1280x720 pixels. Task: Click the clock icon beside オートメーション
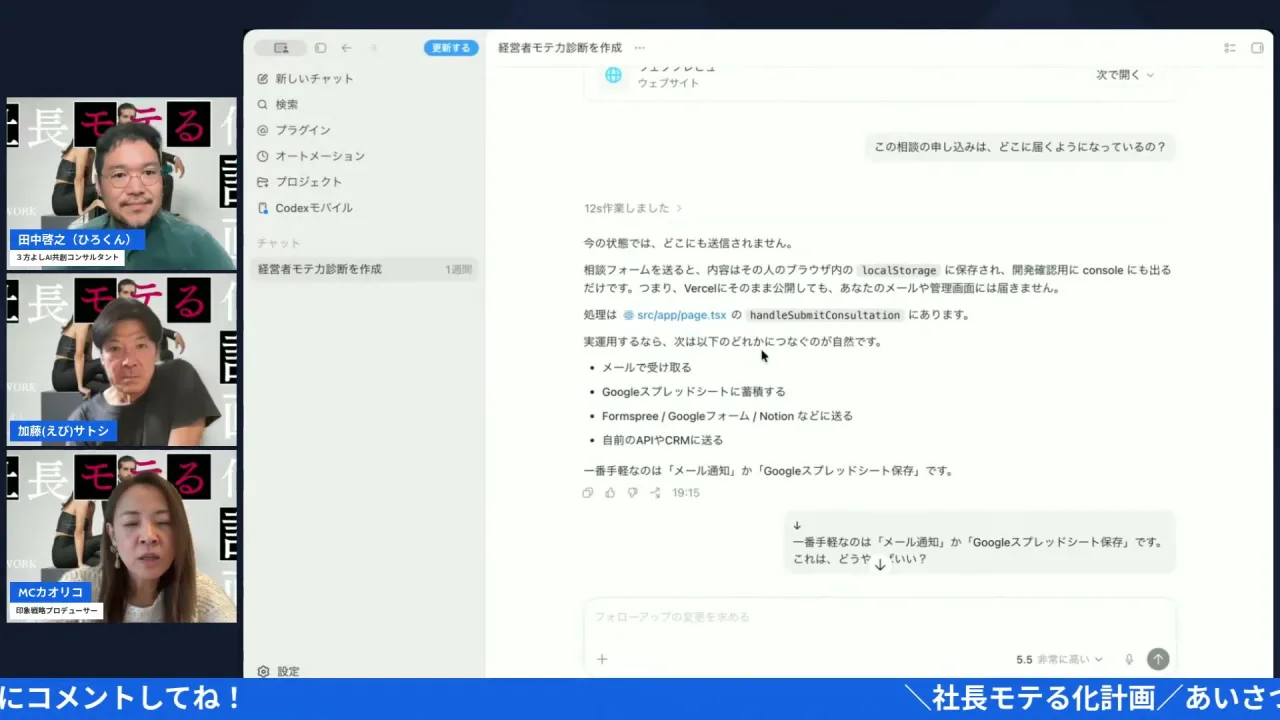[x=263, y=156]
